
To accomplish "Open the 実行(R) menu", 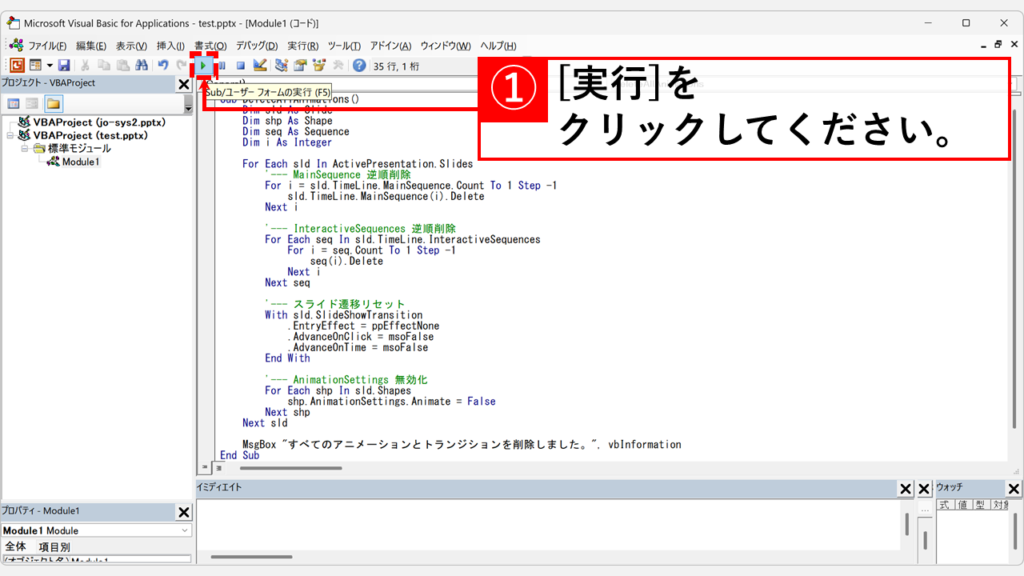I will pos(303,46).
